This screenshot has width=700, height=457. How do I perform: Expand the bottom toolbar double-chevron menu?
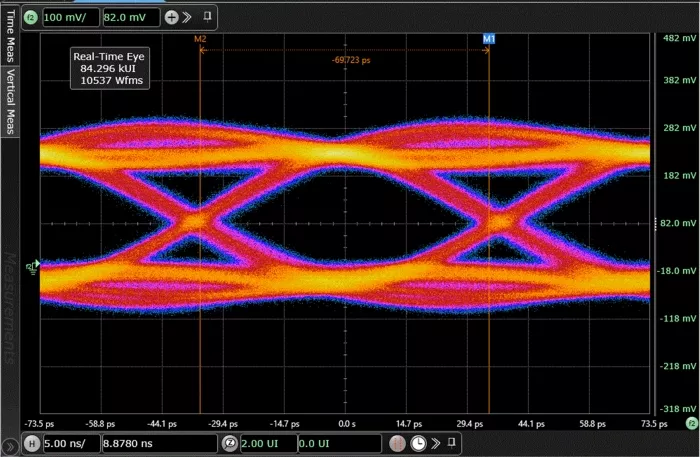pyautogui.click(x=436, y=443)
